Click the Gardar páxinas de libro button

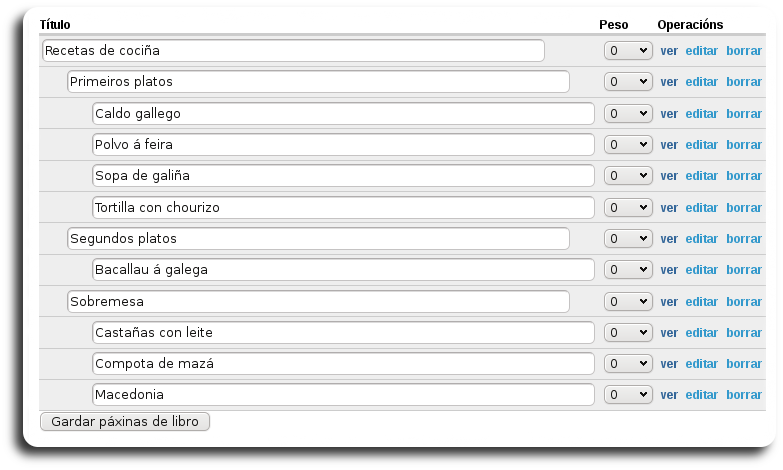[125, 421]
